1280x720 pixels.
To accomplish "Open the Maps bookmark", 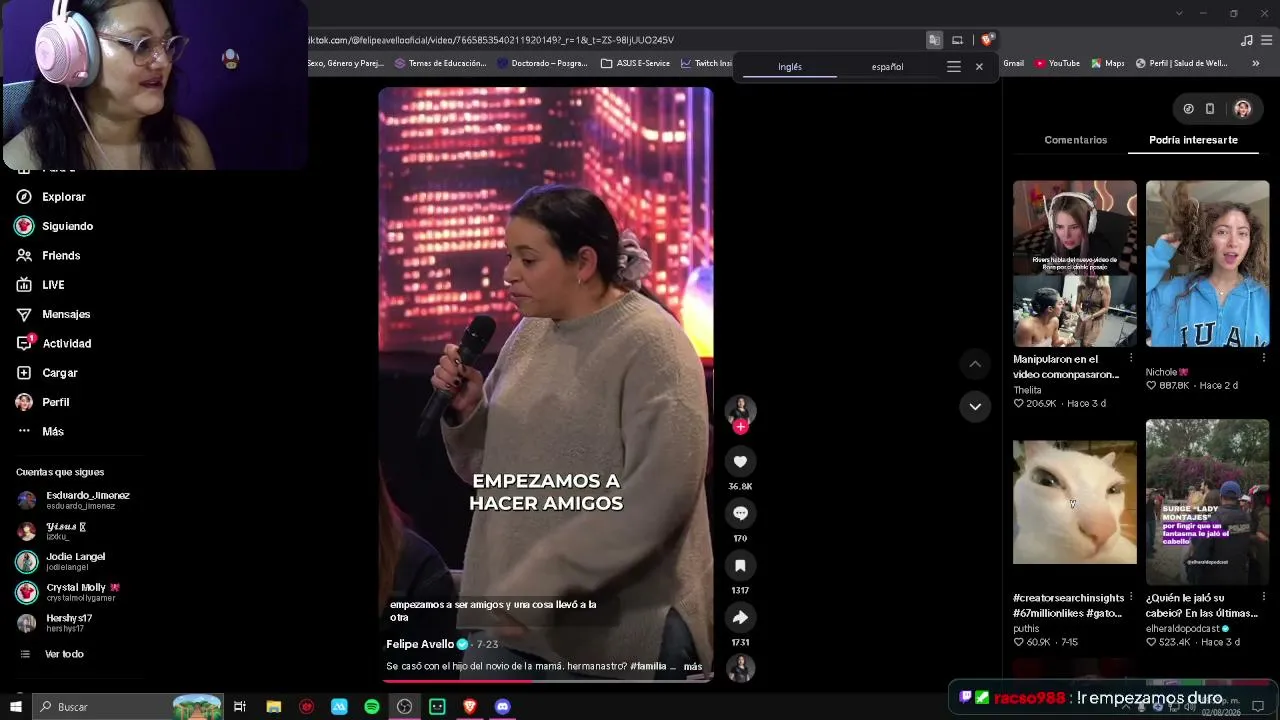I will 1107,63.
